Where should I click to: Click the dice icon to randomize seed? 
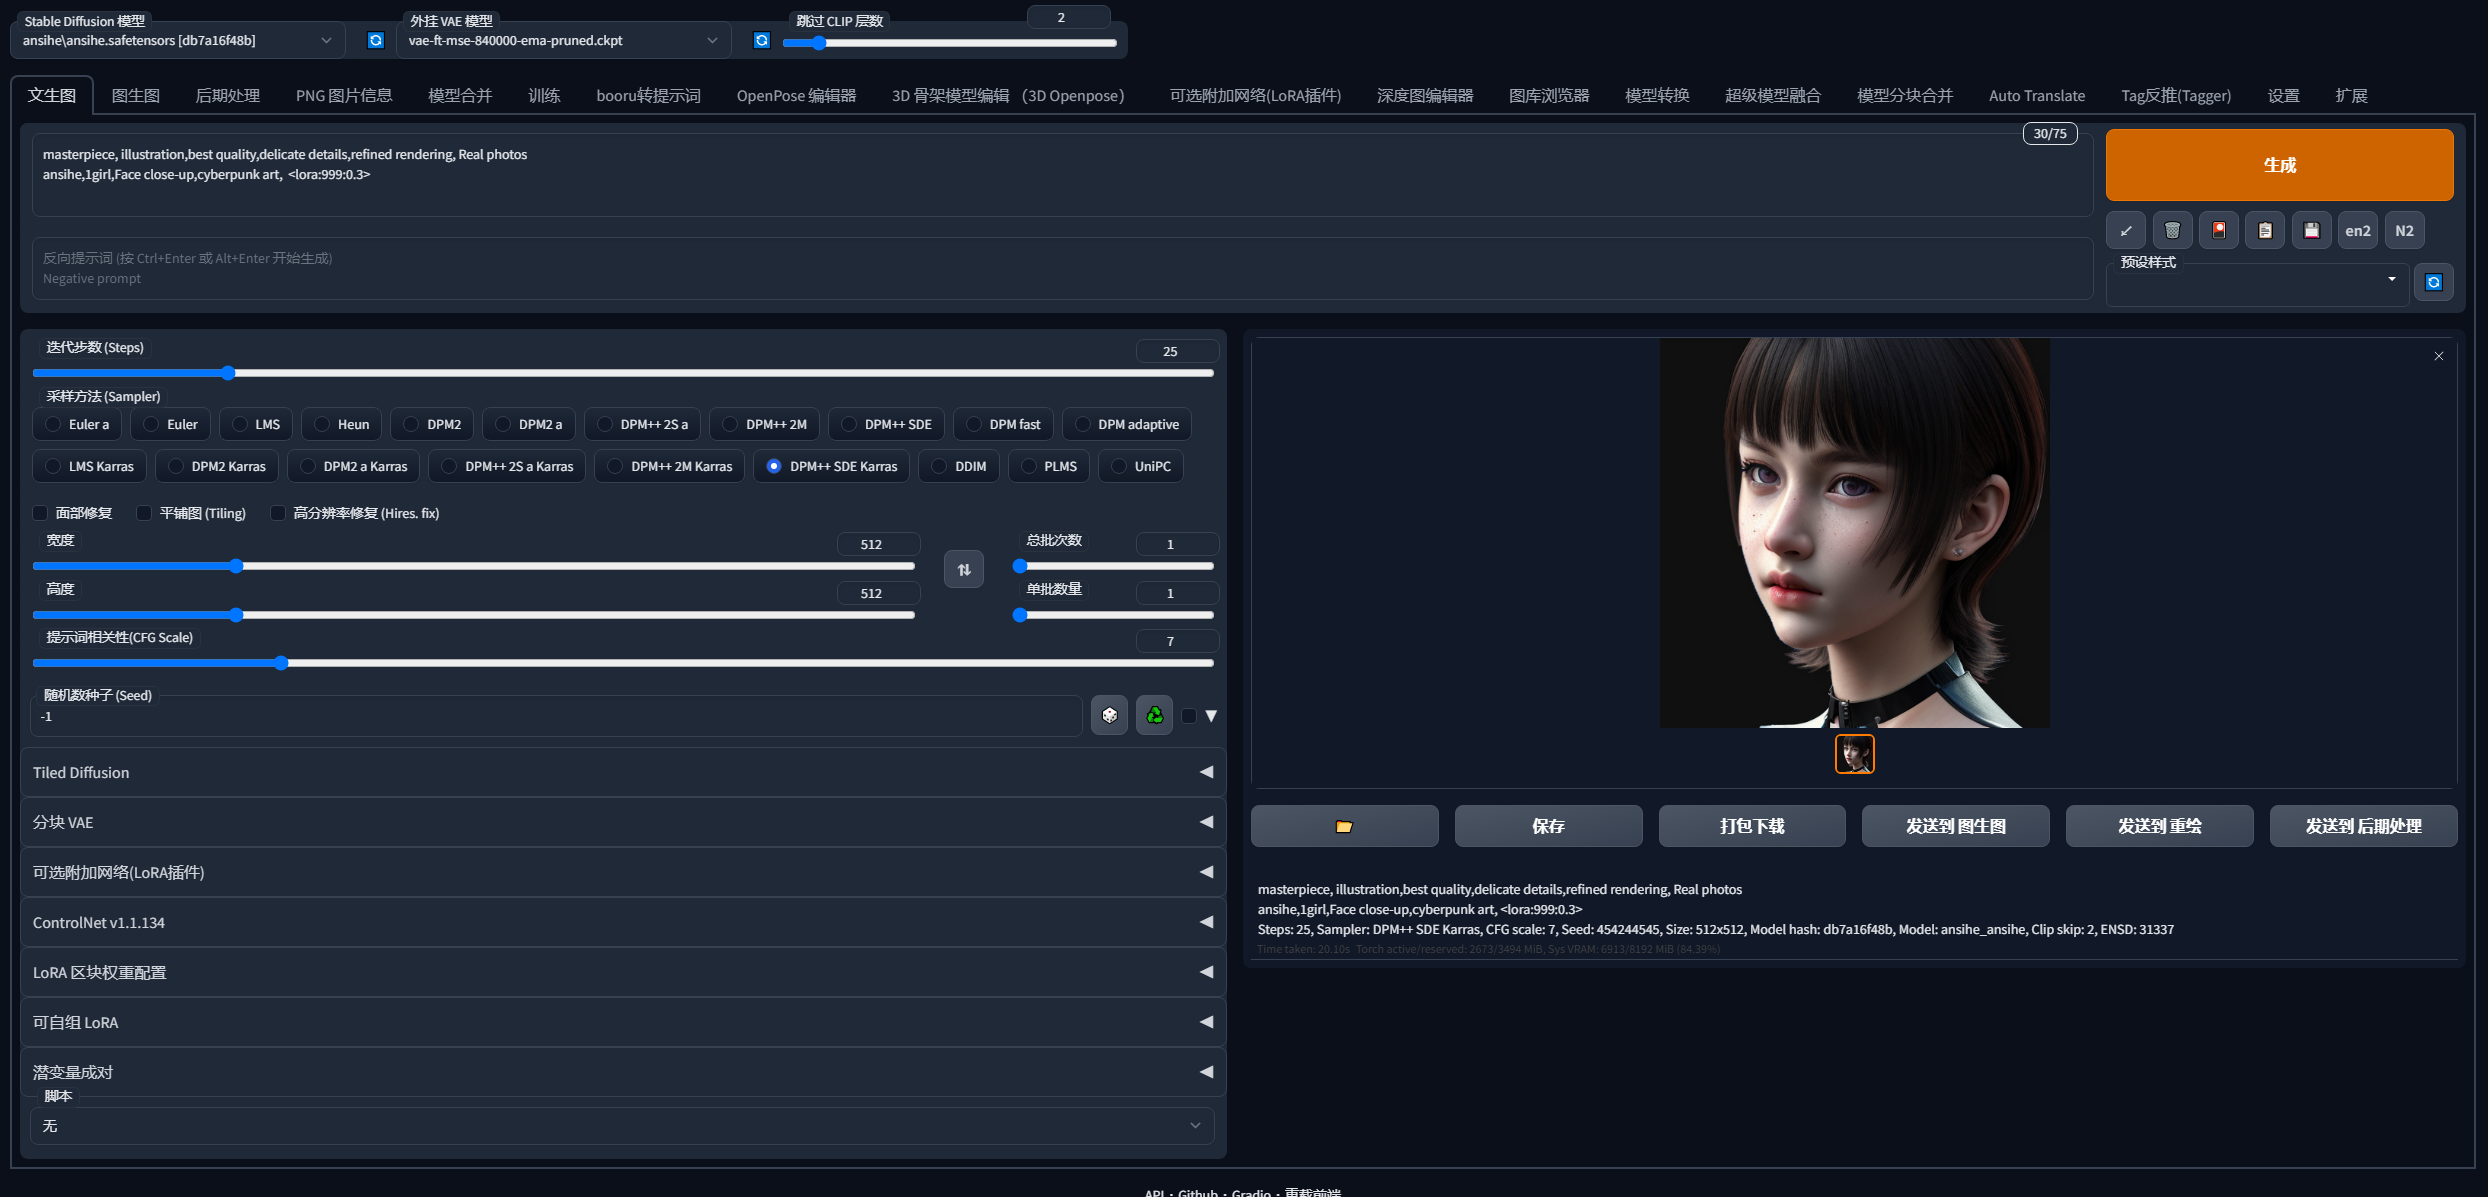pos(1109,715)
